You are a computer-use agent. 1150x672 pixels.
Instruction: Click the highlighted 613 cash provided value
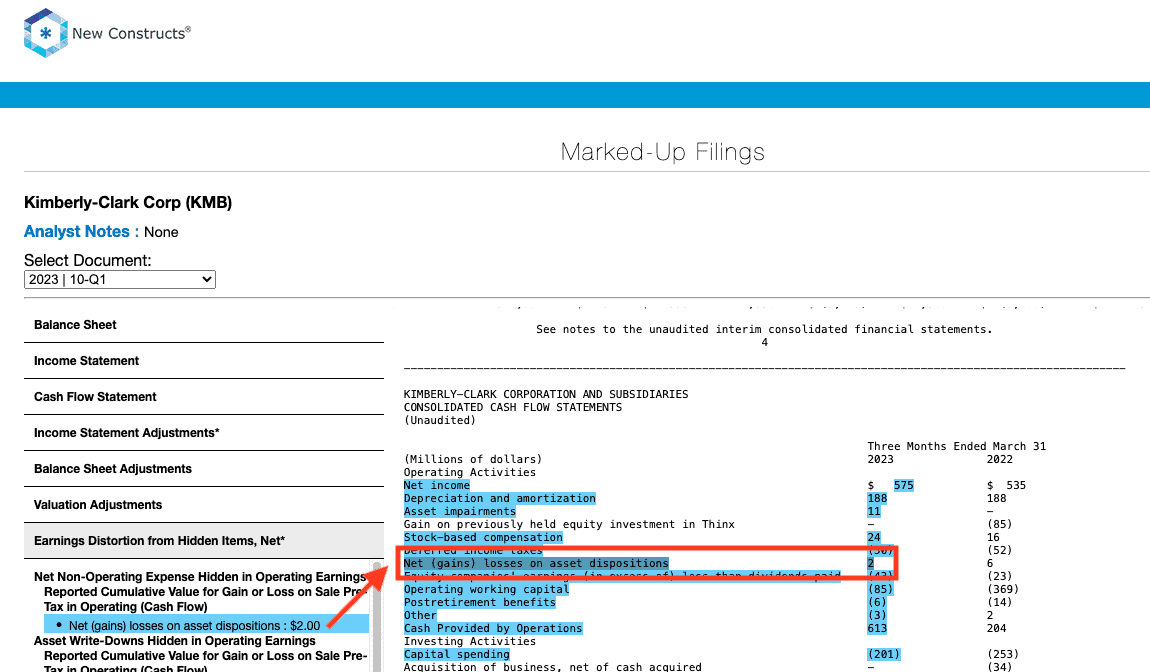pyautogui.click(x=877, y=629)
